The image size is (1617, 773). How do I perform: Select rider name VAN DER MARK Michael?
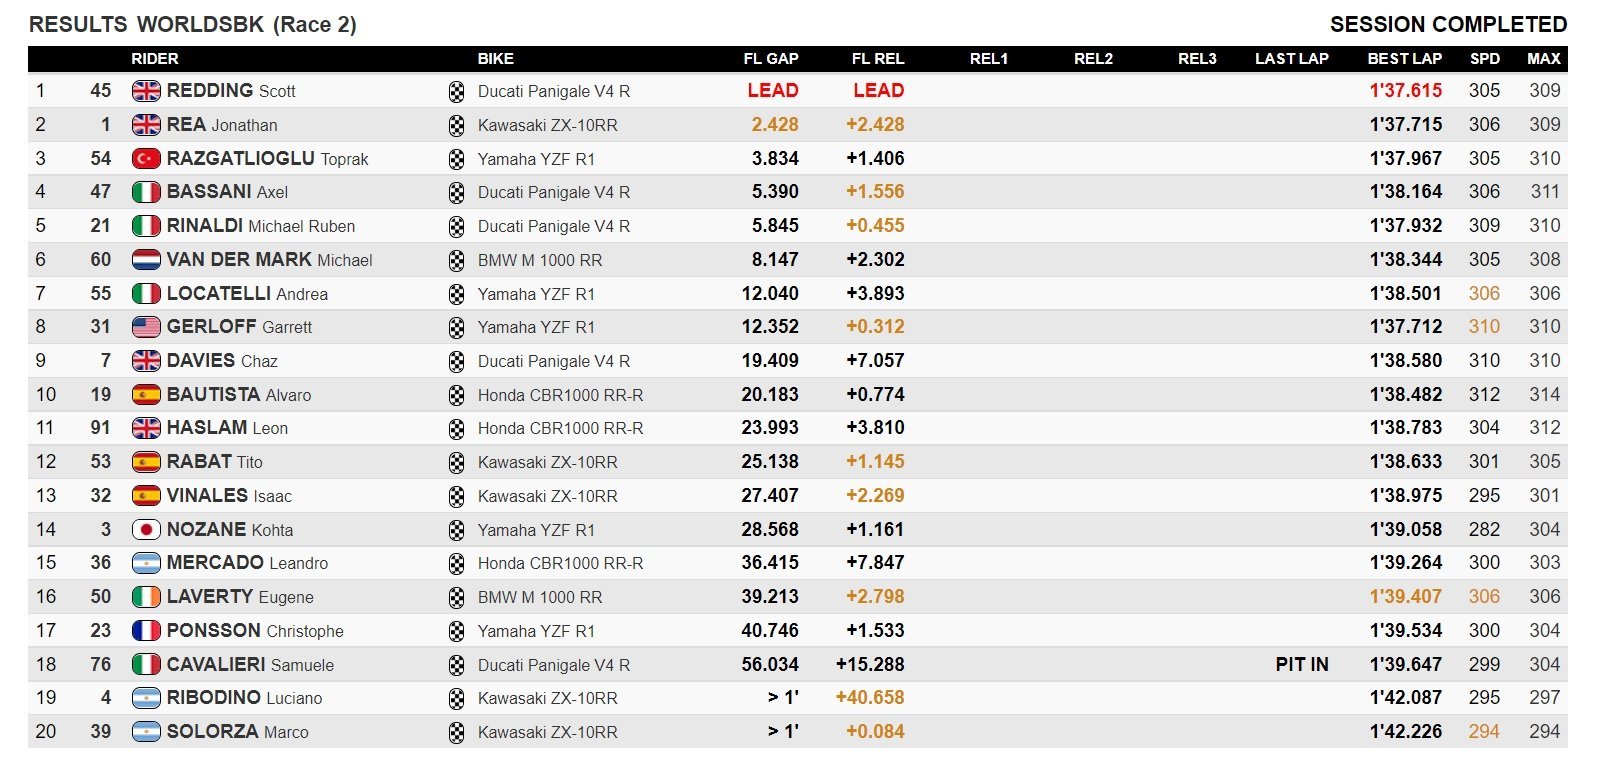(270, 260)
